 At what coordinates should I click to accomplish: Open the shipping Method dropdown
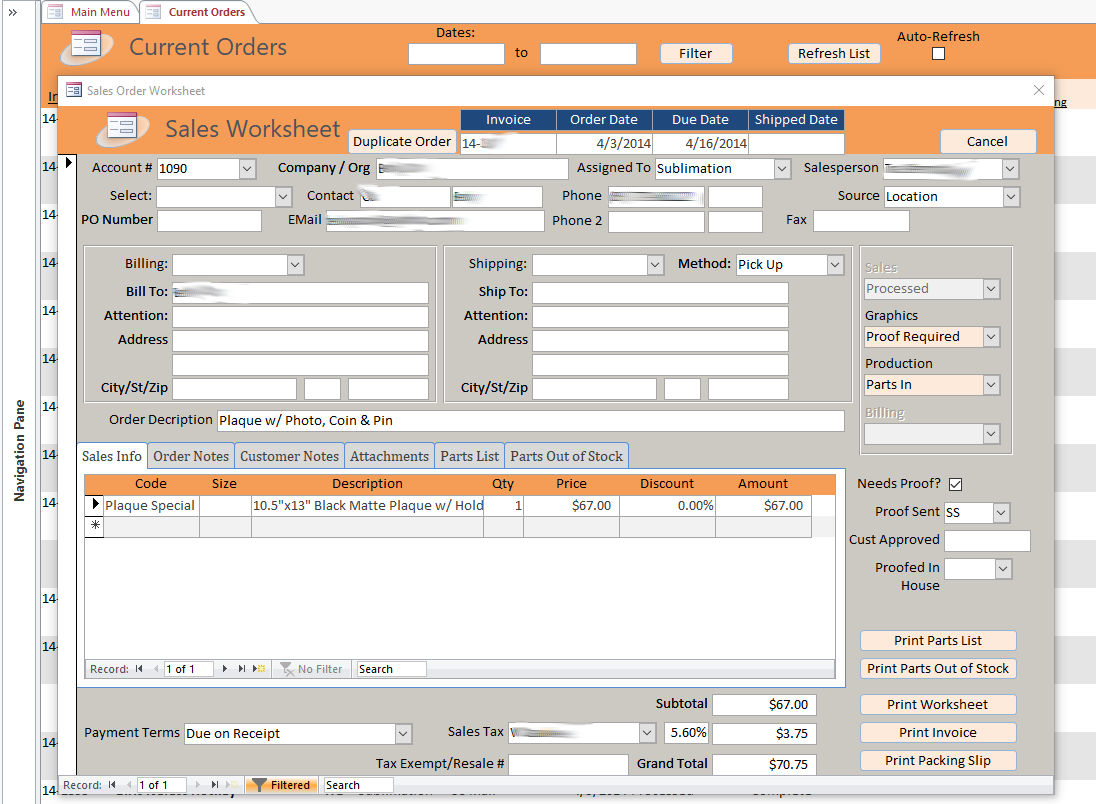pos(834,265)
